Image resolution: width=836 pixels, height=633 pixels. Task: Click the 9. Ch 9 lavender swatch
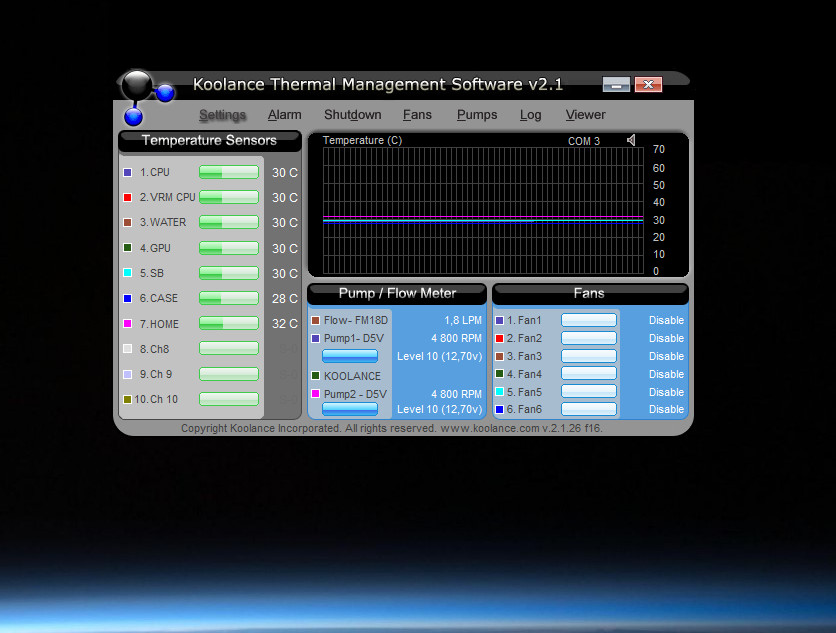pos(127,374)
